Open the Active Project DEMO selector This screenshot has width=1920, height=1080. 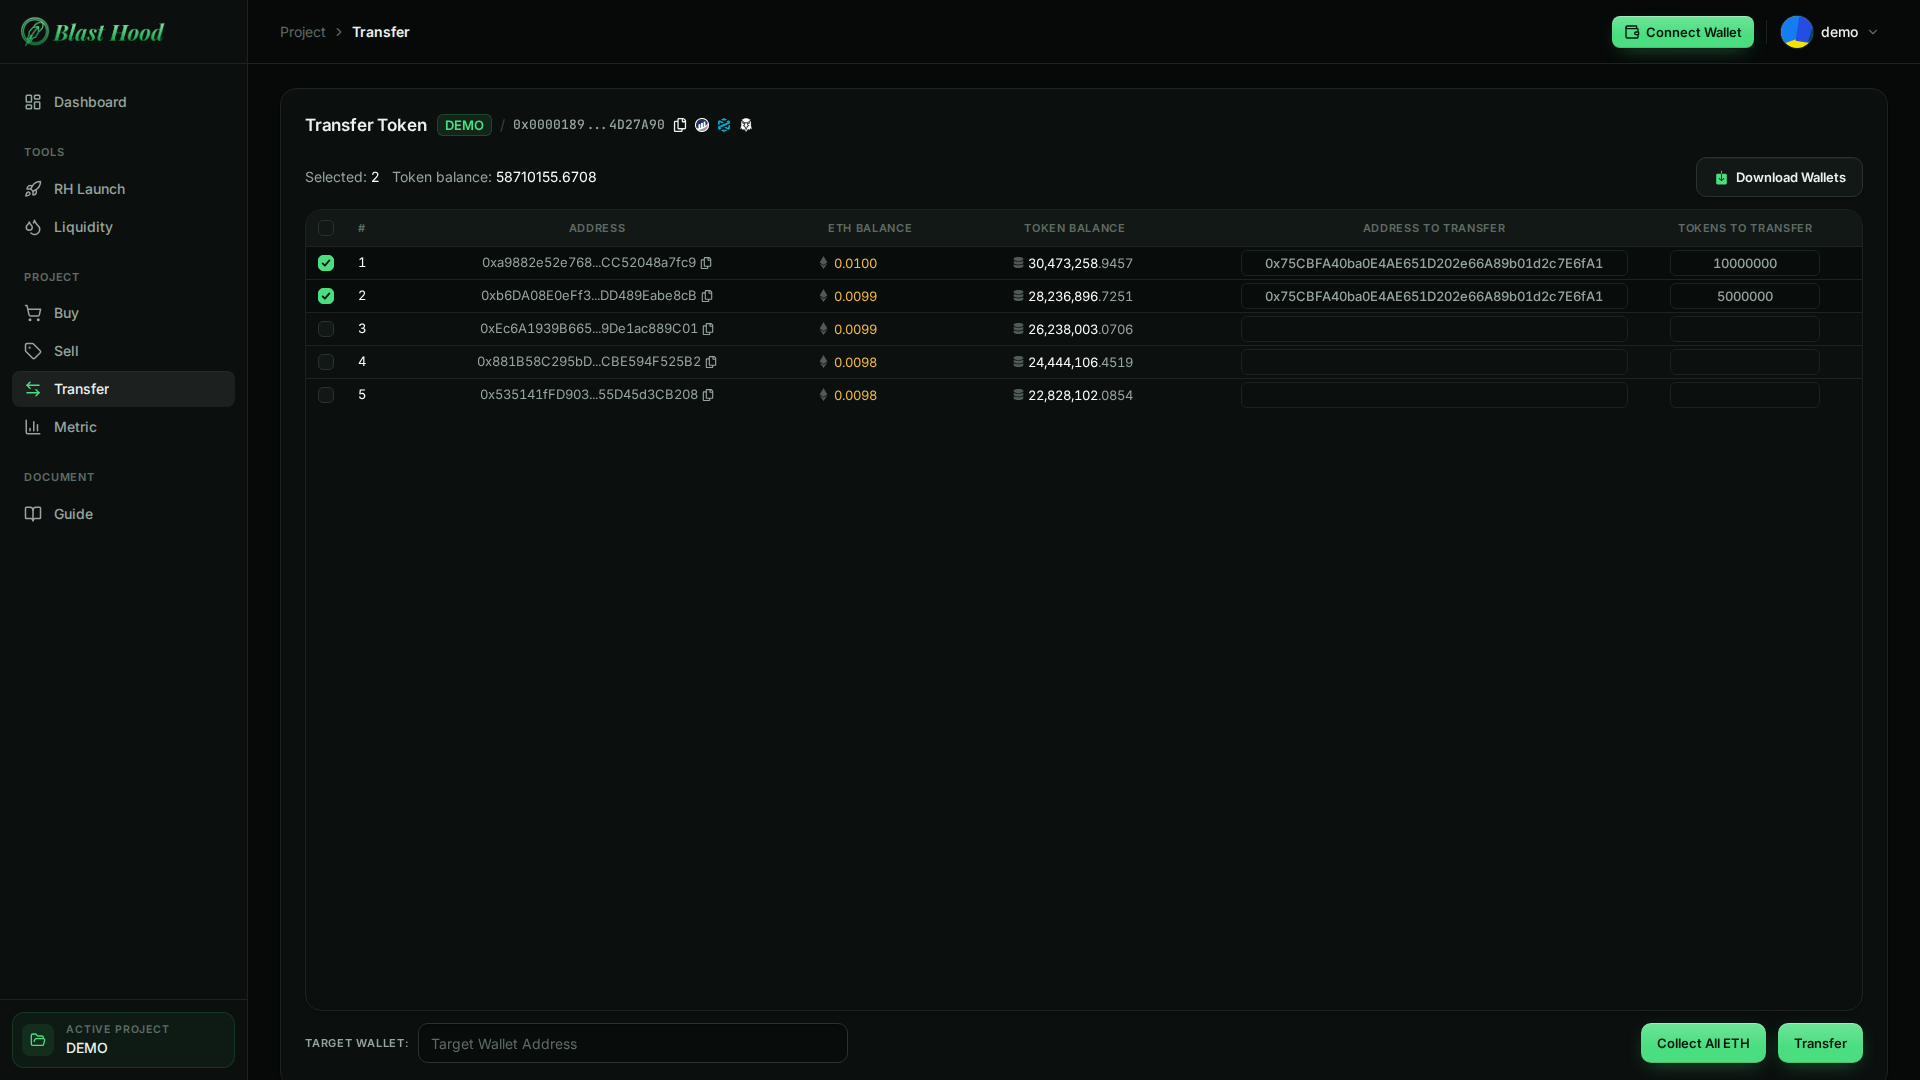pyautogui.click(x=123, y=1040)
